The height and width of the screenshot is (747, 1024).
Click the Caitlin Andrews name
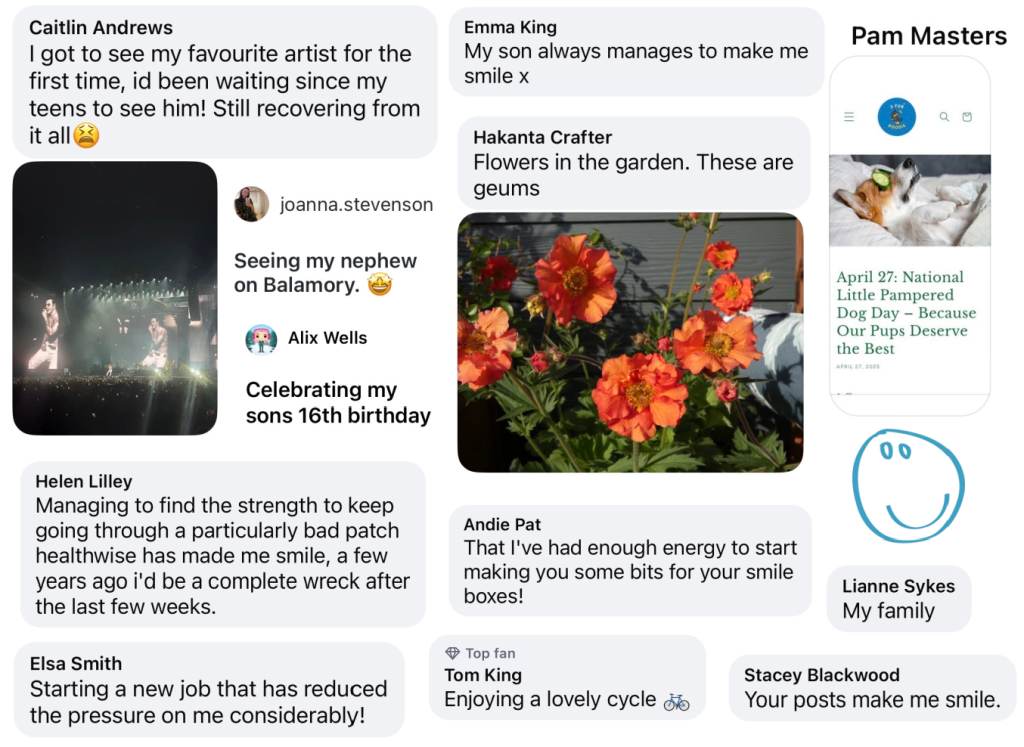tap(101, 28)
